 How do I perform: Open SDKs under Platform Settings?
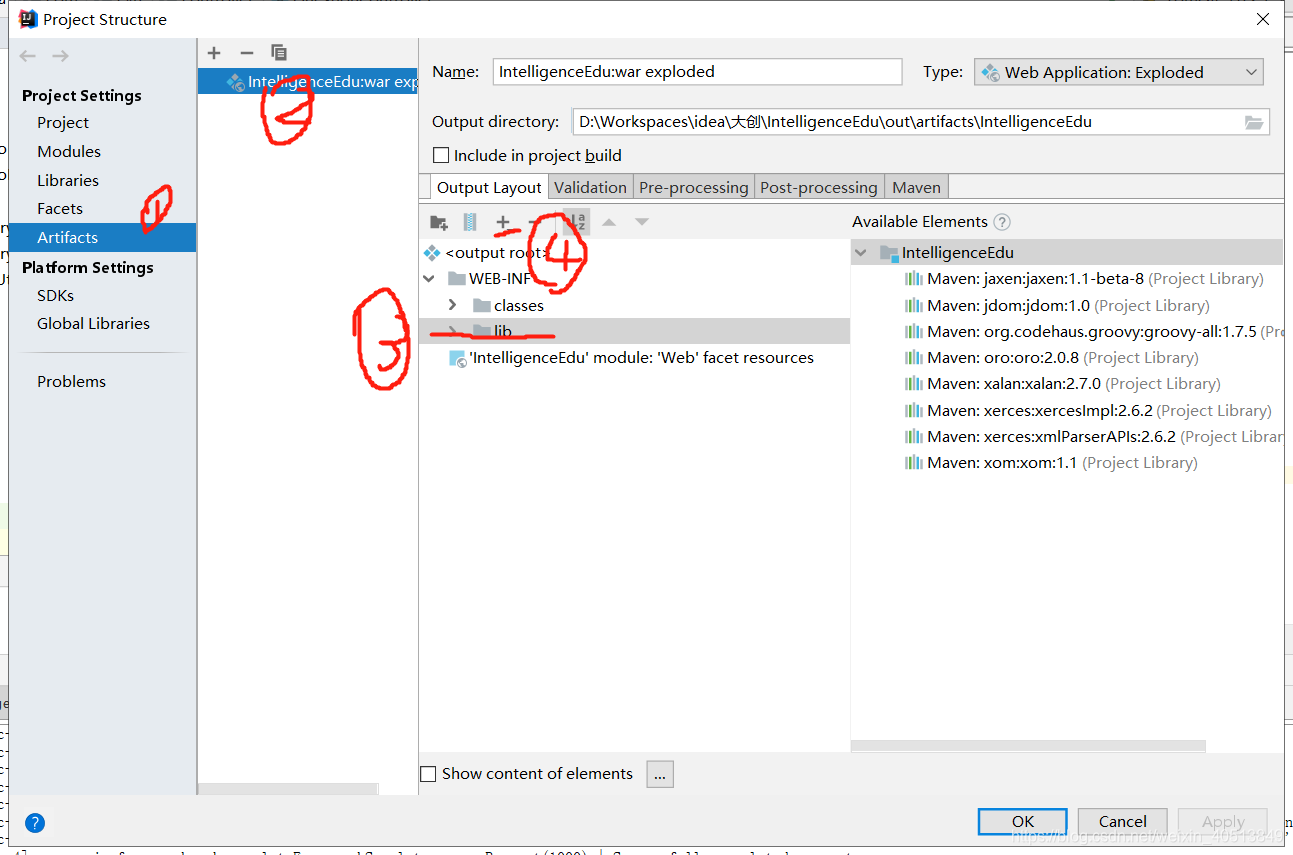pos(55,296)
